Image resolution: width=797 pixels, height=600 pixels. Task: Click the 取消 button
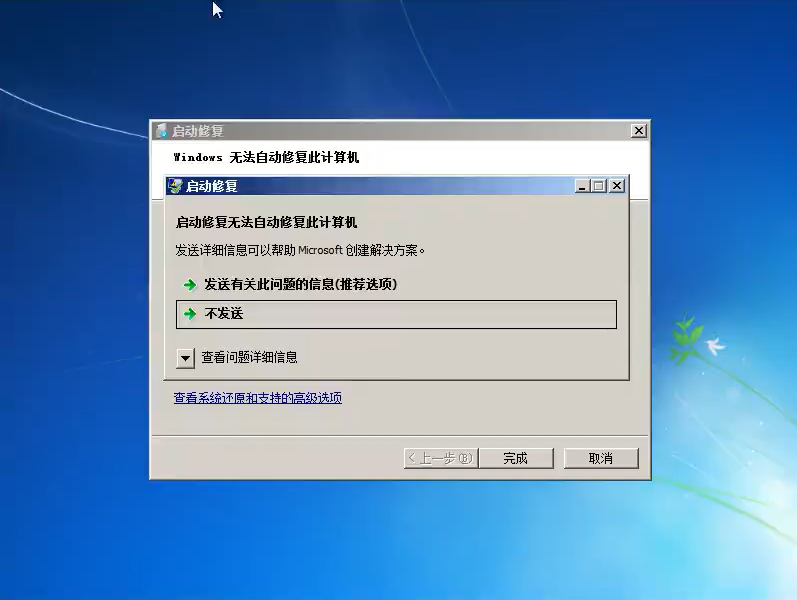(601, 458)
